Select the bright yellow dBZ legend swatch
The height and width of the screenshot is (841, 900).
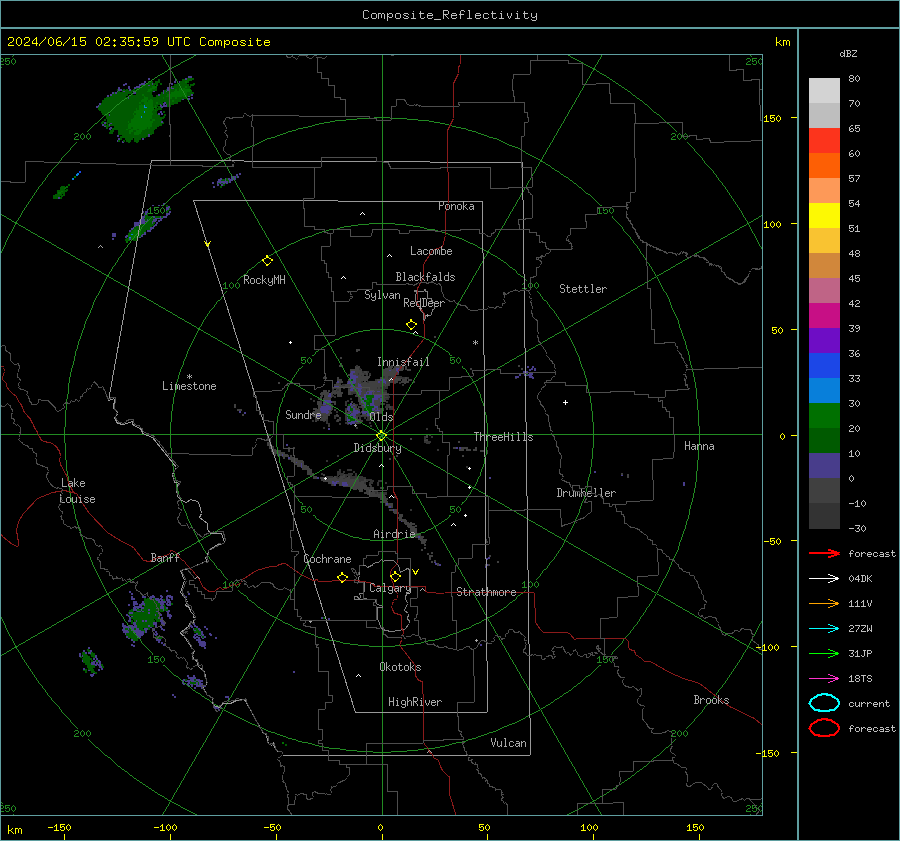824,215
